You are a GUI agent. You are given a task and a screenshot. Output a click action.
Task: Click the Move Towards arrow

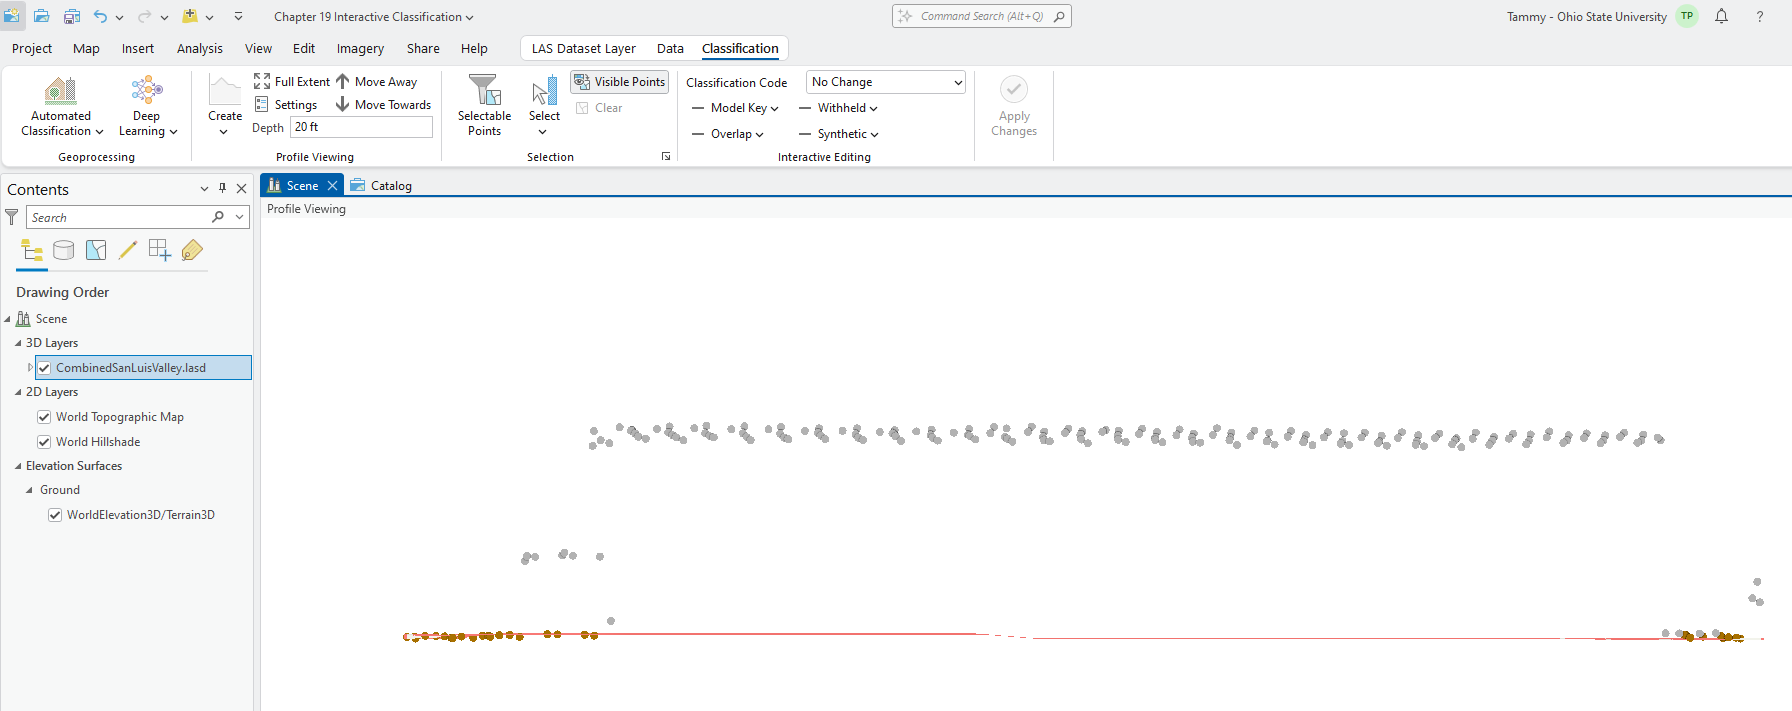(343, 104)
